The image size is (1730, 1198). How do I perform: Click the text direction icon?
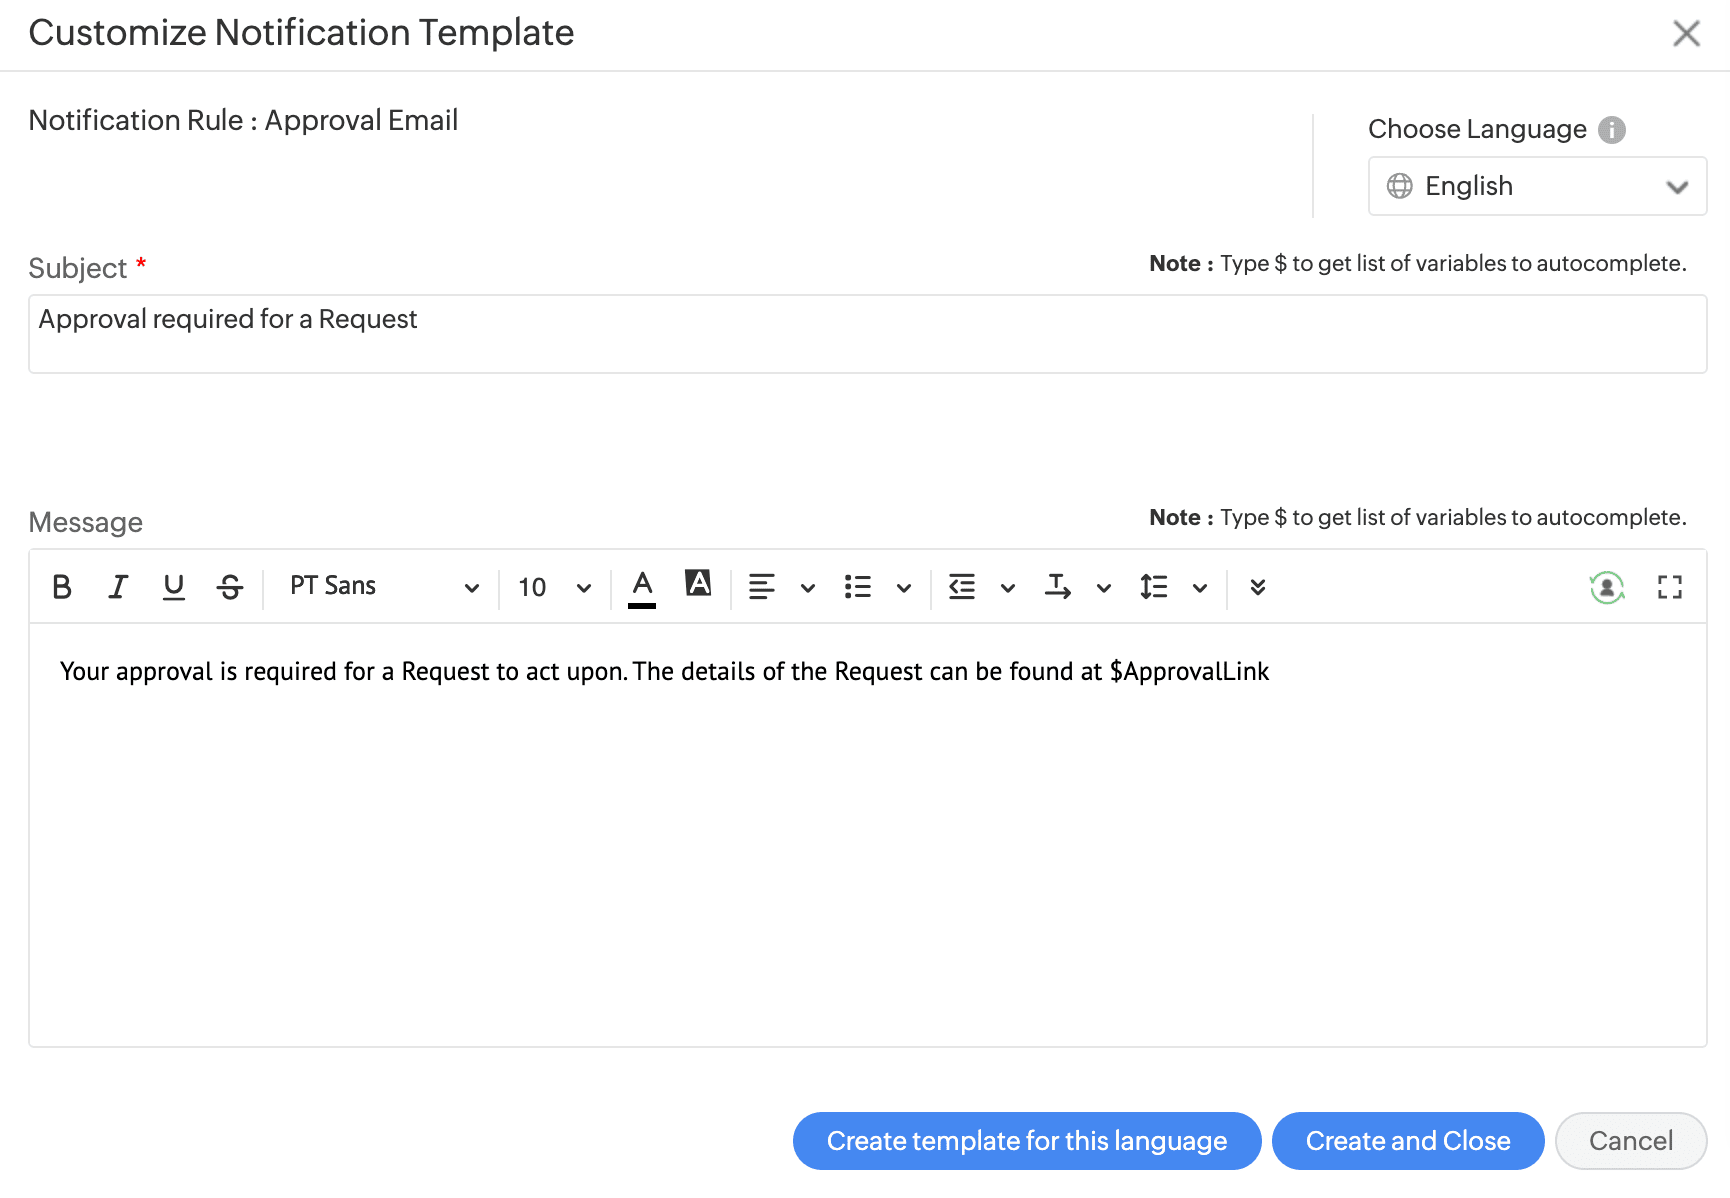pos(1058,587)
